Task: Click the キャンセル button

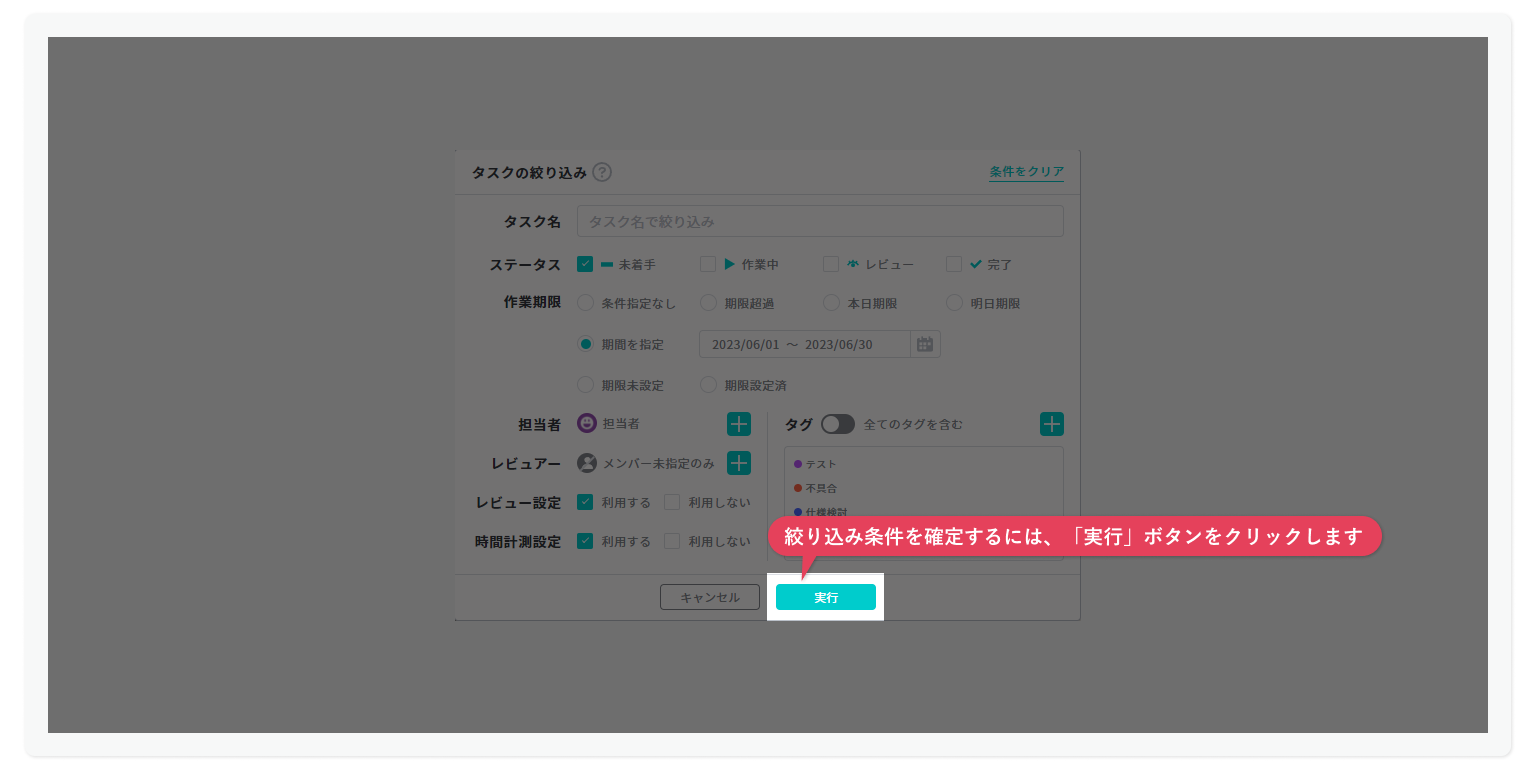Action: pyautogui.click(x=710, y=597)
